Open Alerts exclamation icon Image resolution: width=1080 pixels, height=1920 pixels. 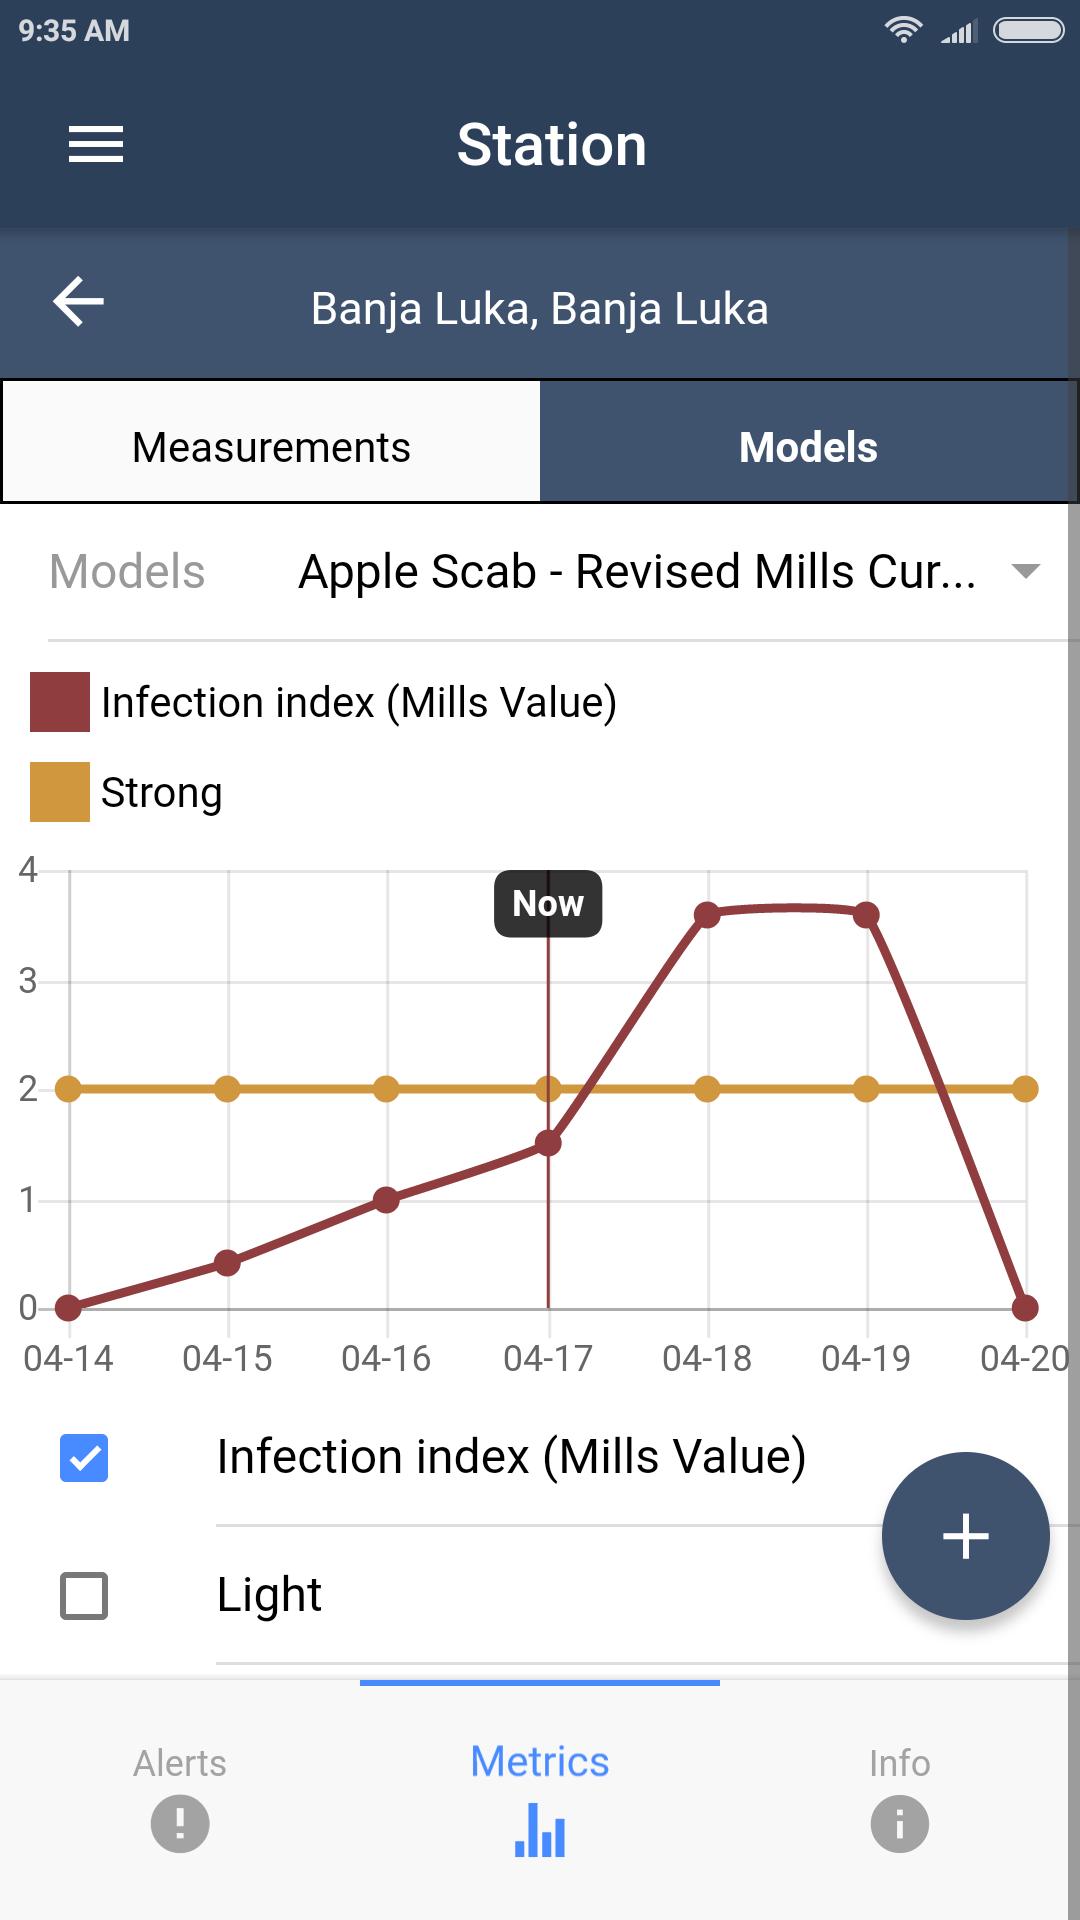click(x=180, y=1823)
